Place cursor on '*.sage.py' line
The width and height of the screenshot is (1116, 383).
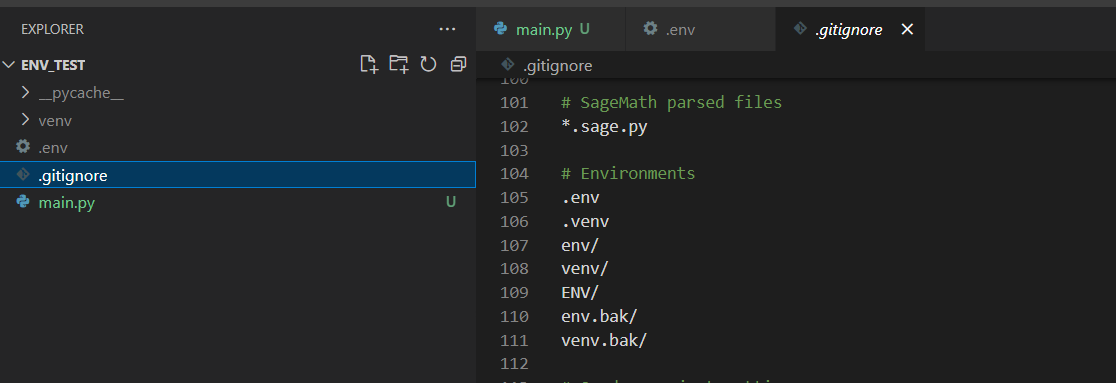(604, 127)
